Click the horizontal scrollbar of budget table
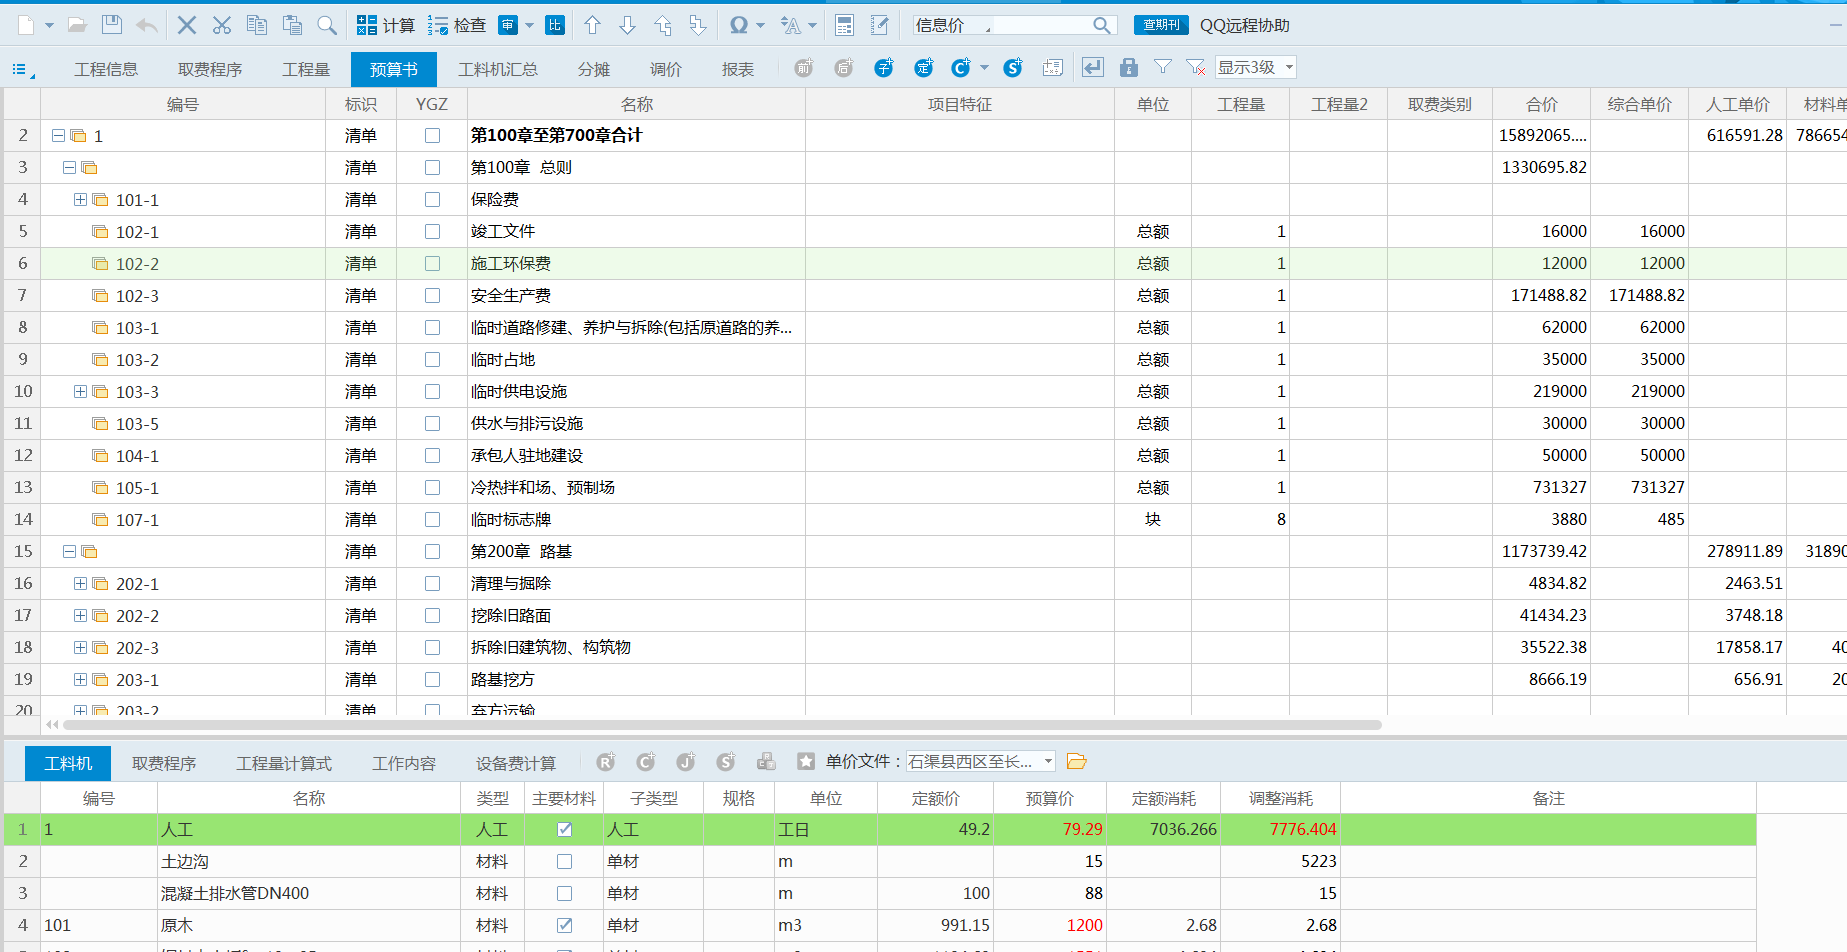This screenshot has height=952, width=1847. (x=720, y=725)
